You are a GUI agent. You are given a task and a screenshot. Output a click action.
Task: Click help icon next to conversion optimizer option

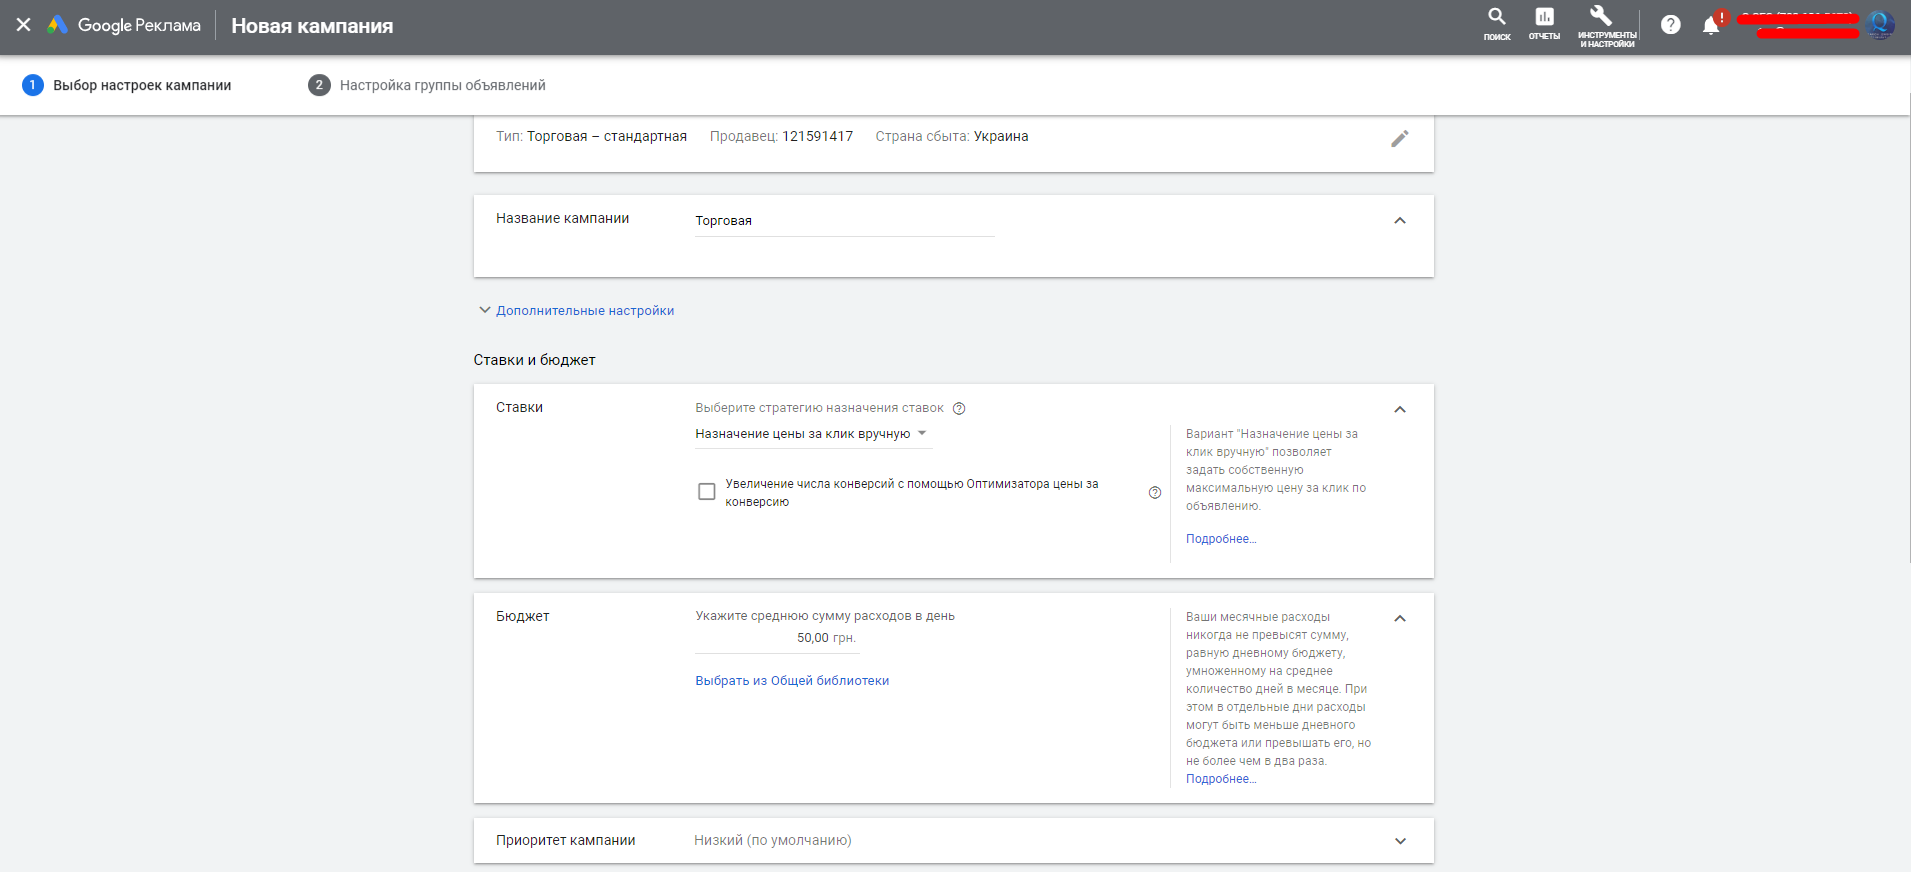pos(1155,492)
